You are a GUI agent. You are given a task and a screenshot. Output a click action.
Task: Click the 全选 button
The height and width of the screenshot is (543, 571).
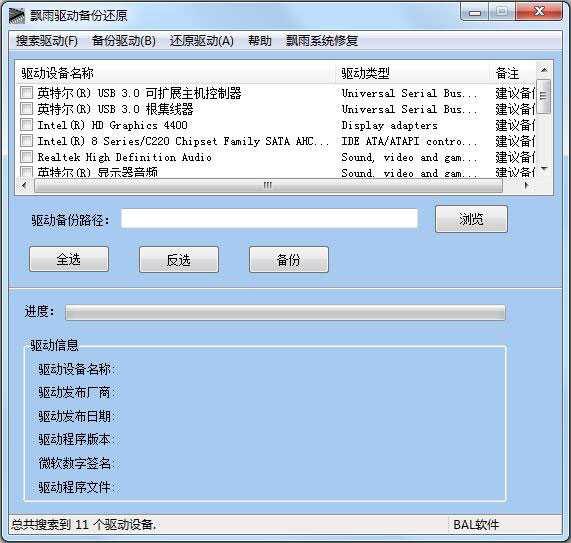[69, 259]
